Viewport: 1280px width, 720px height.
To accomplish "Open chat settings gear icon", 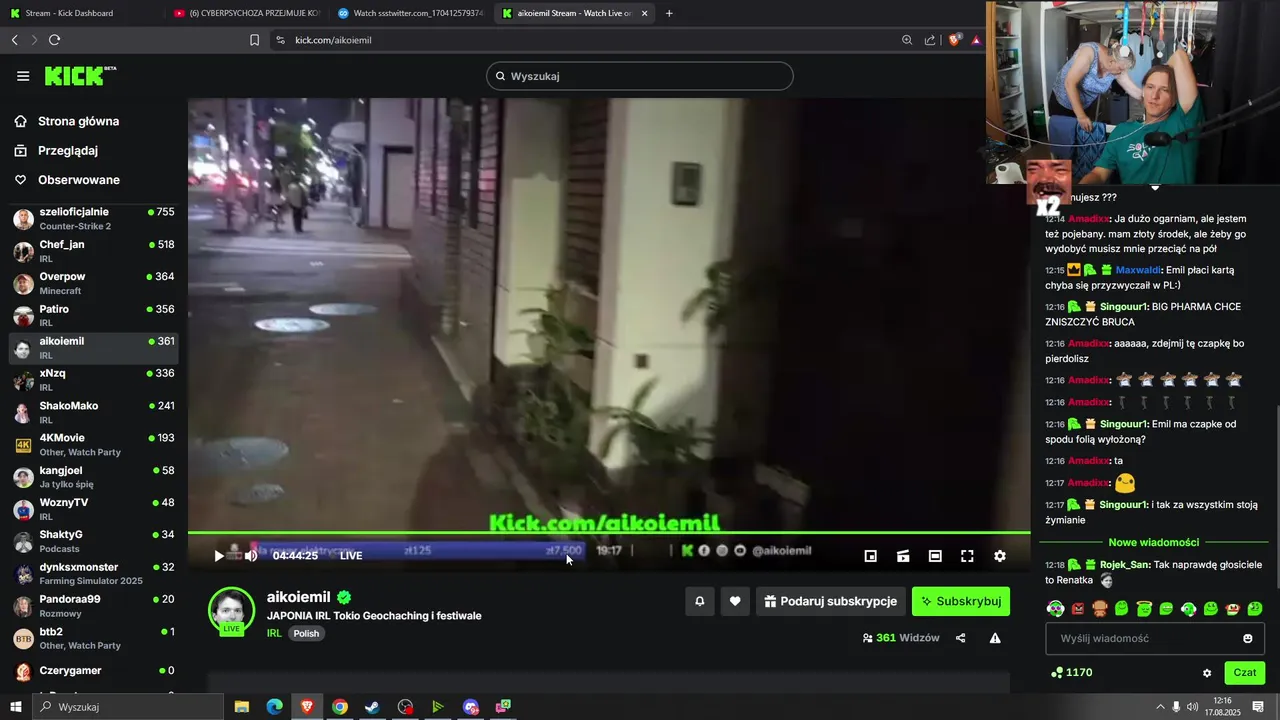I will (1207, 673).
